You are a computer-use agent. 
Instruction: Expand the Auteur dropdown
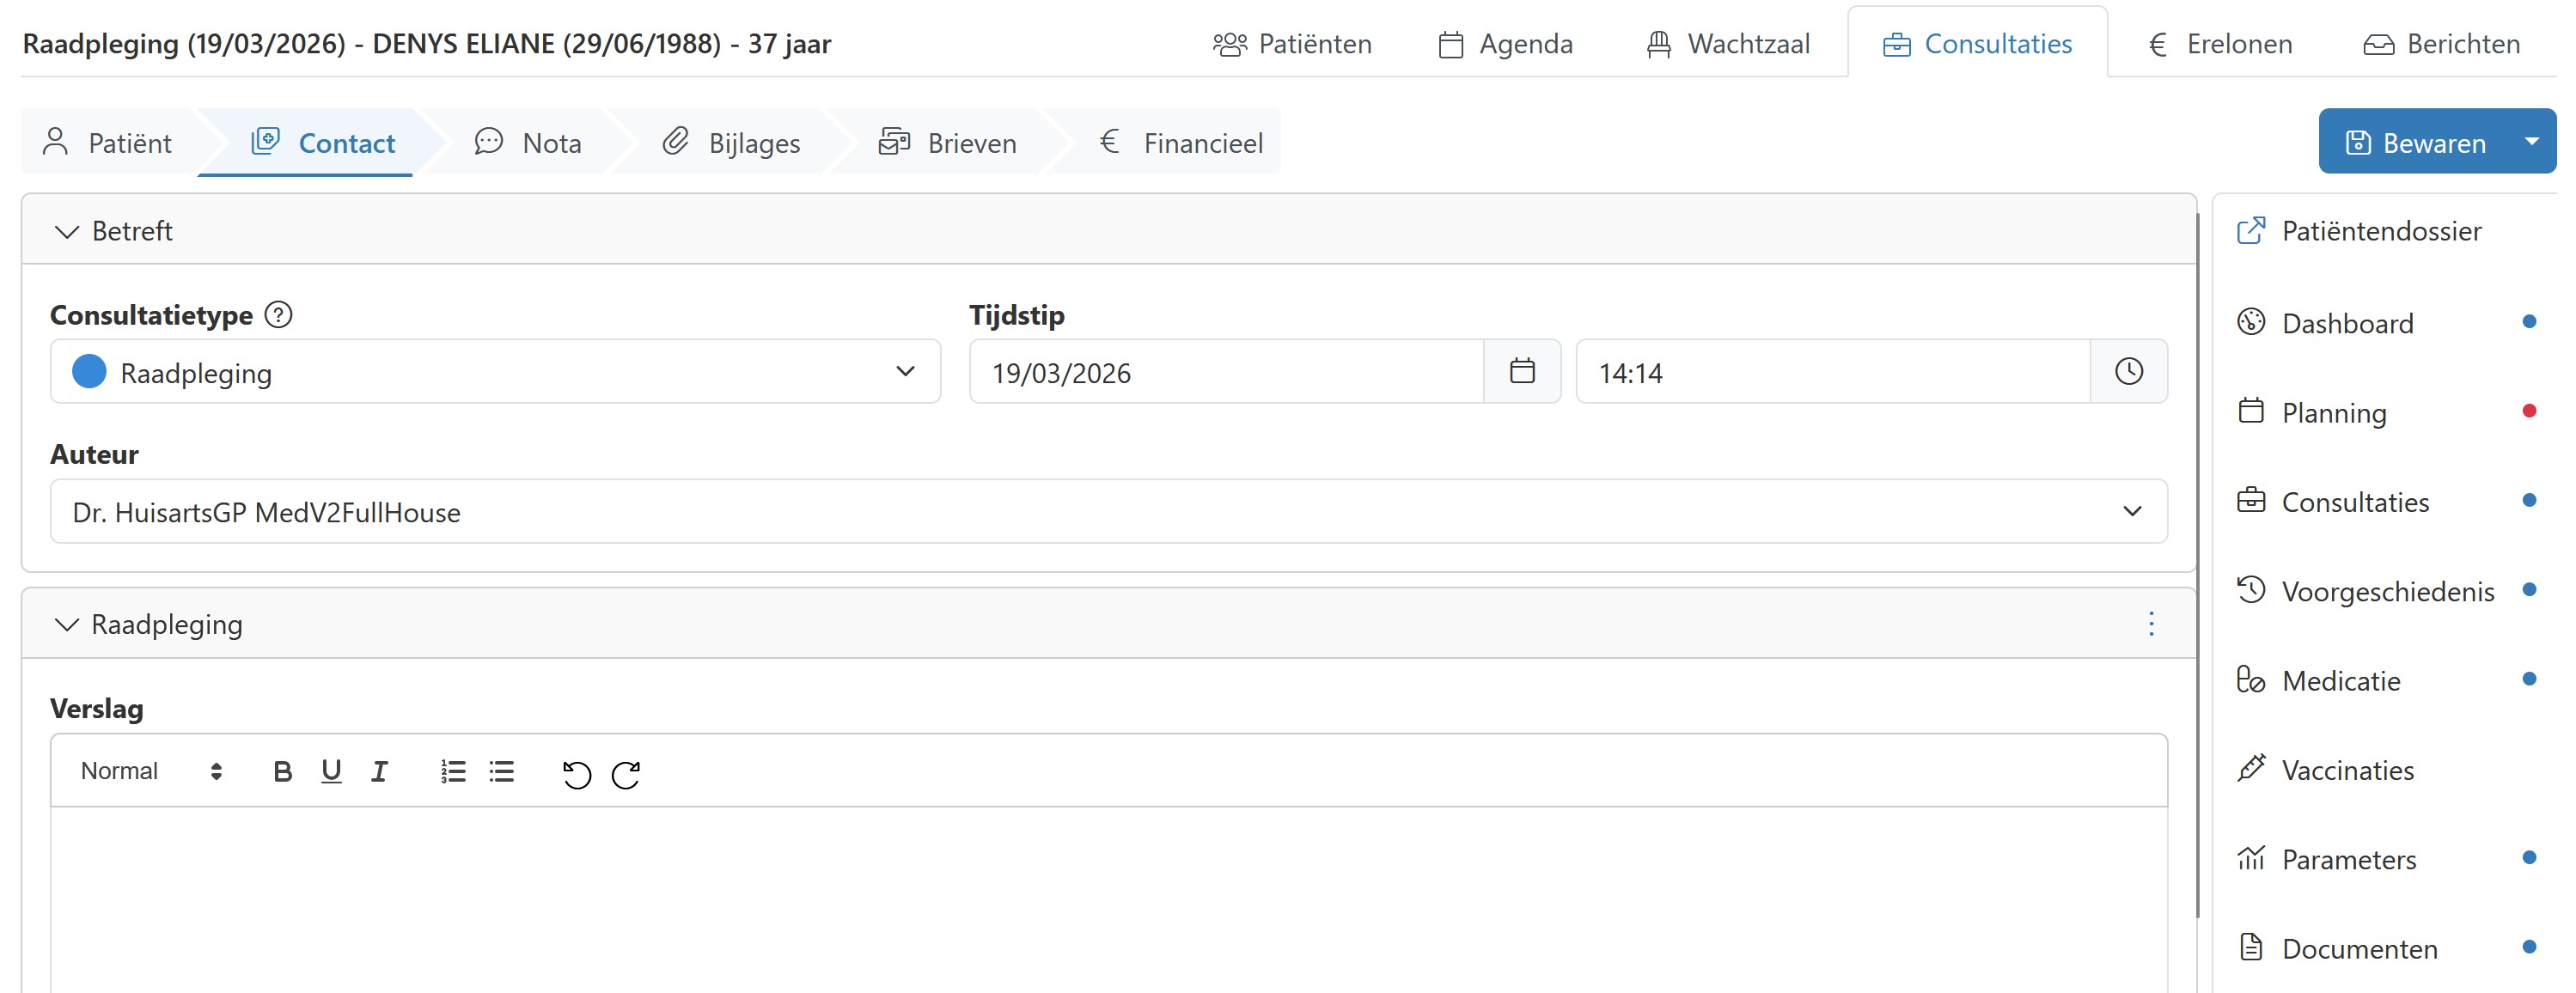click(1108, 512)
